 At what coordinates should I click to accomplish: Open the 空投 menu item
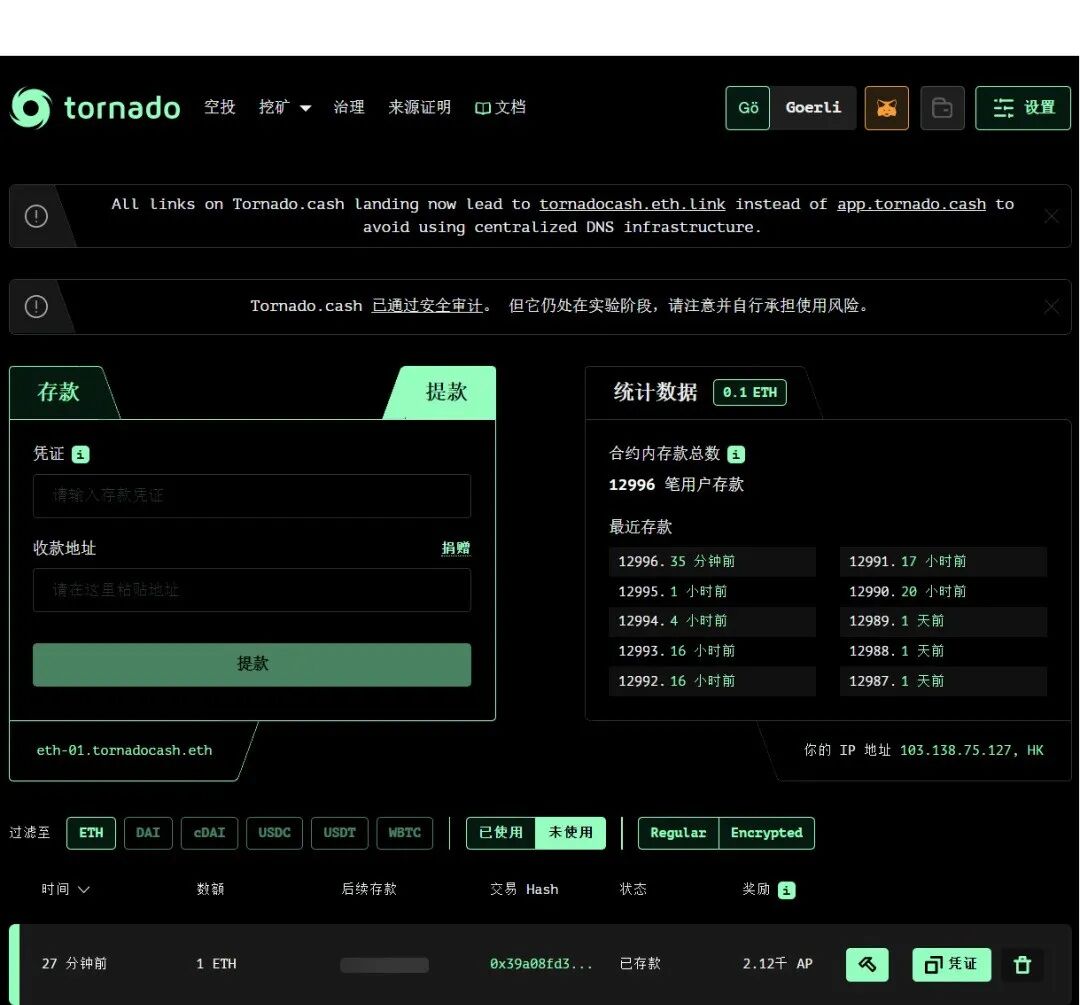(x=220, y=107)
